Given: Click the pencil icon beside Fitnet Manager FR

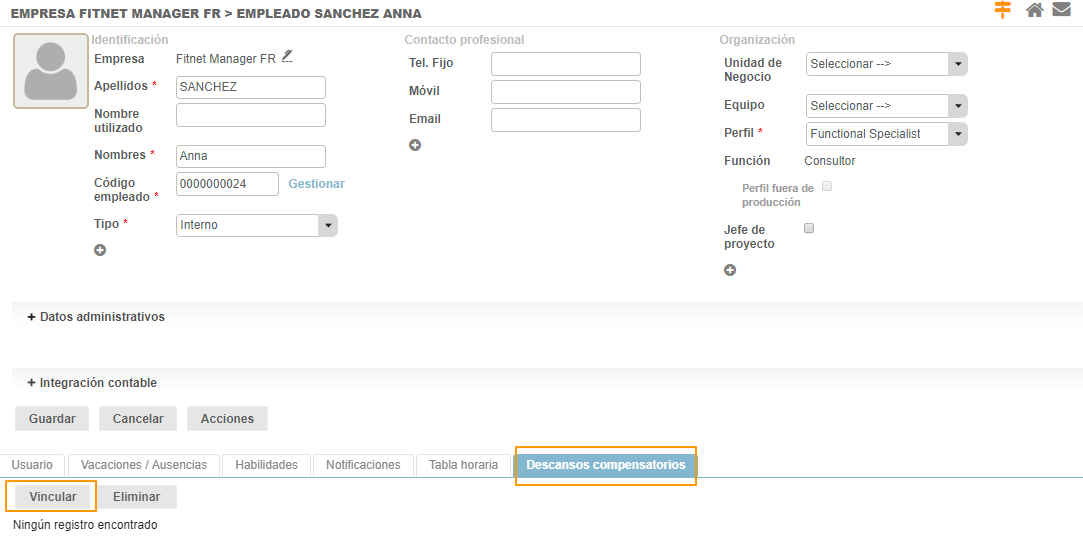Looking at the screenshot, I should [x=288, y=57].
